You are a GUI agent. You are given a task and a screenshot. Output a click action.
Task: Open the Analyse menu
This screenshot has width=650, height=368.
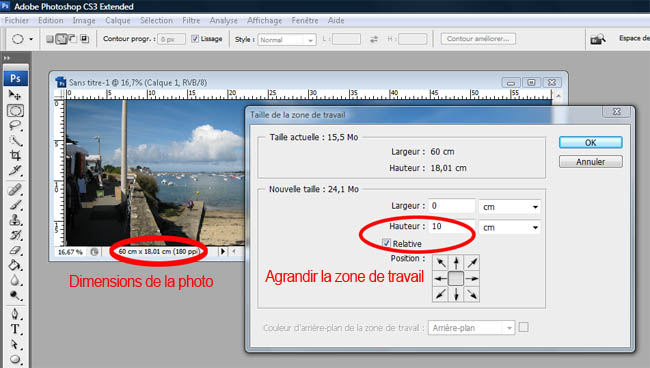point(223,20)
